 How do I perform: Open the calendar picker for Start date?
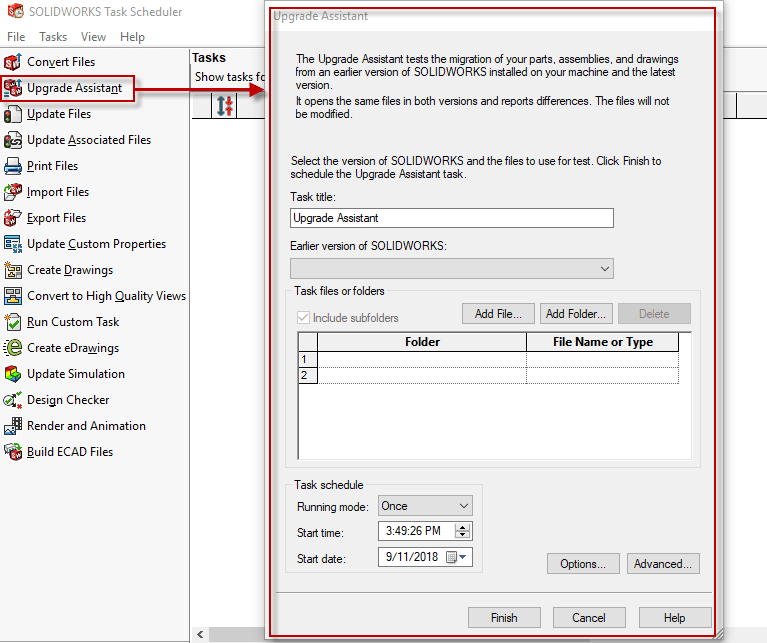[x=456, y=557]
